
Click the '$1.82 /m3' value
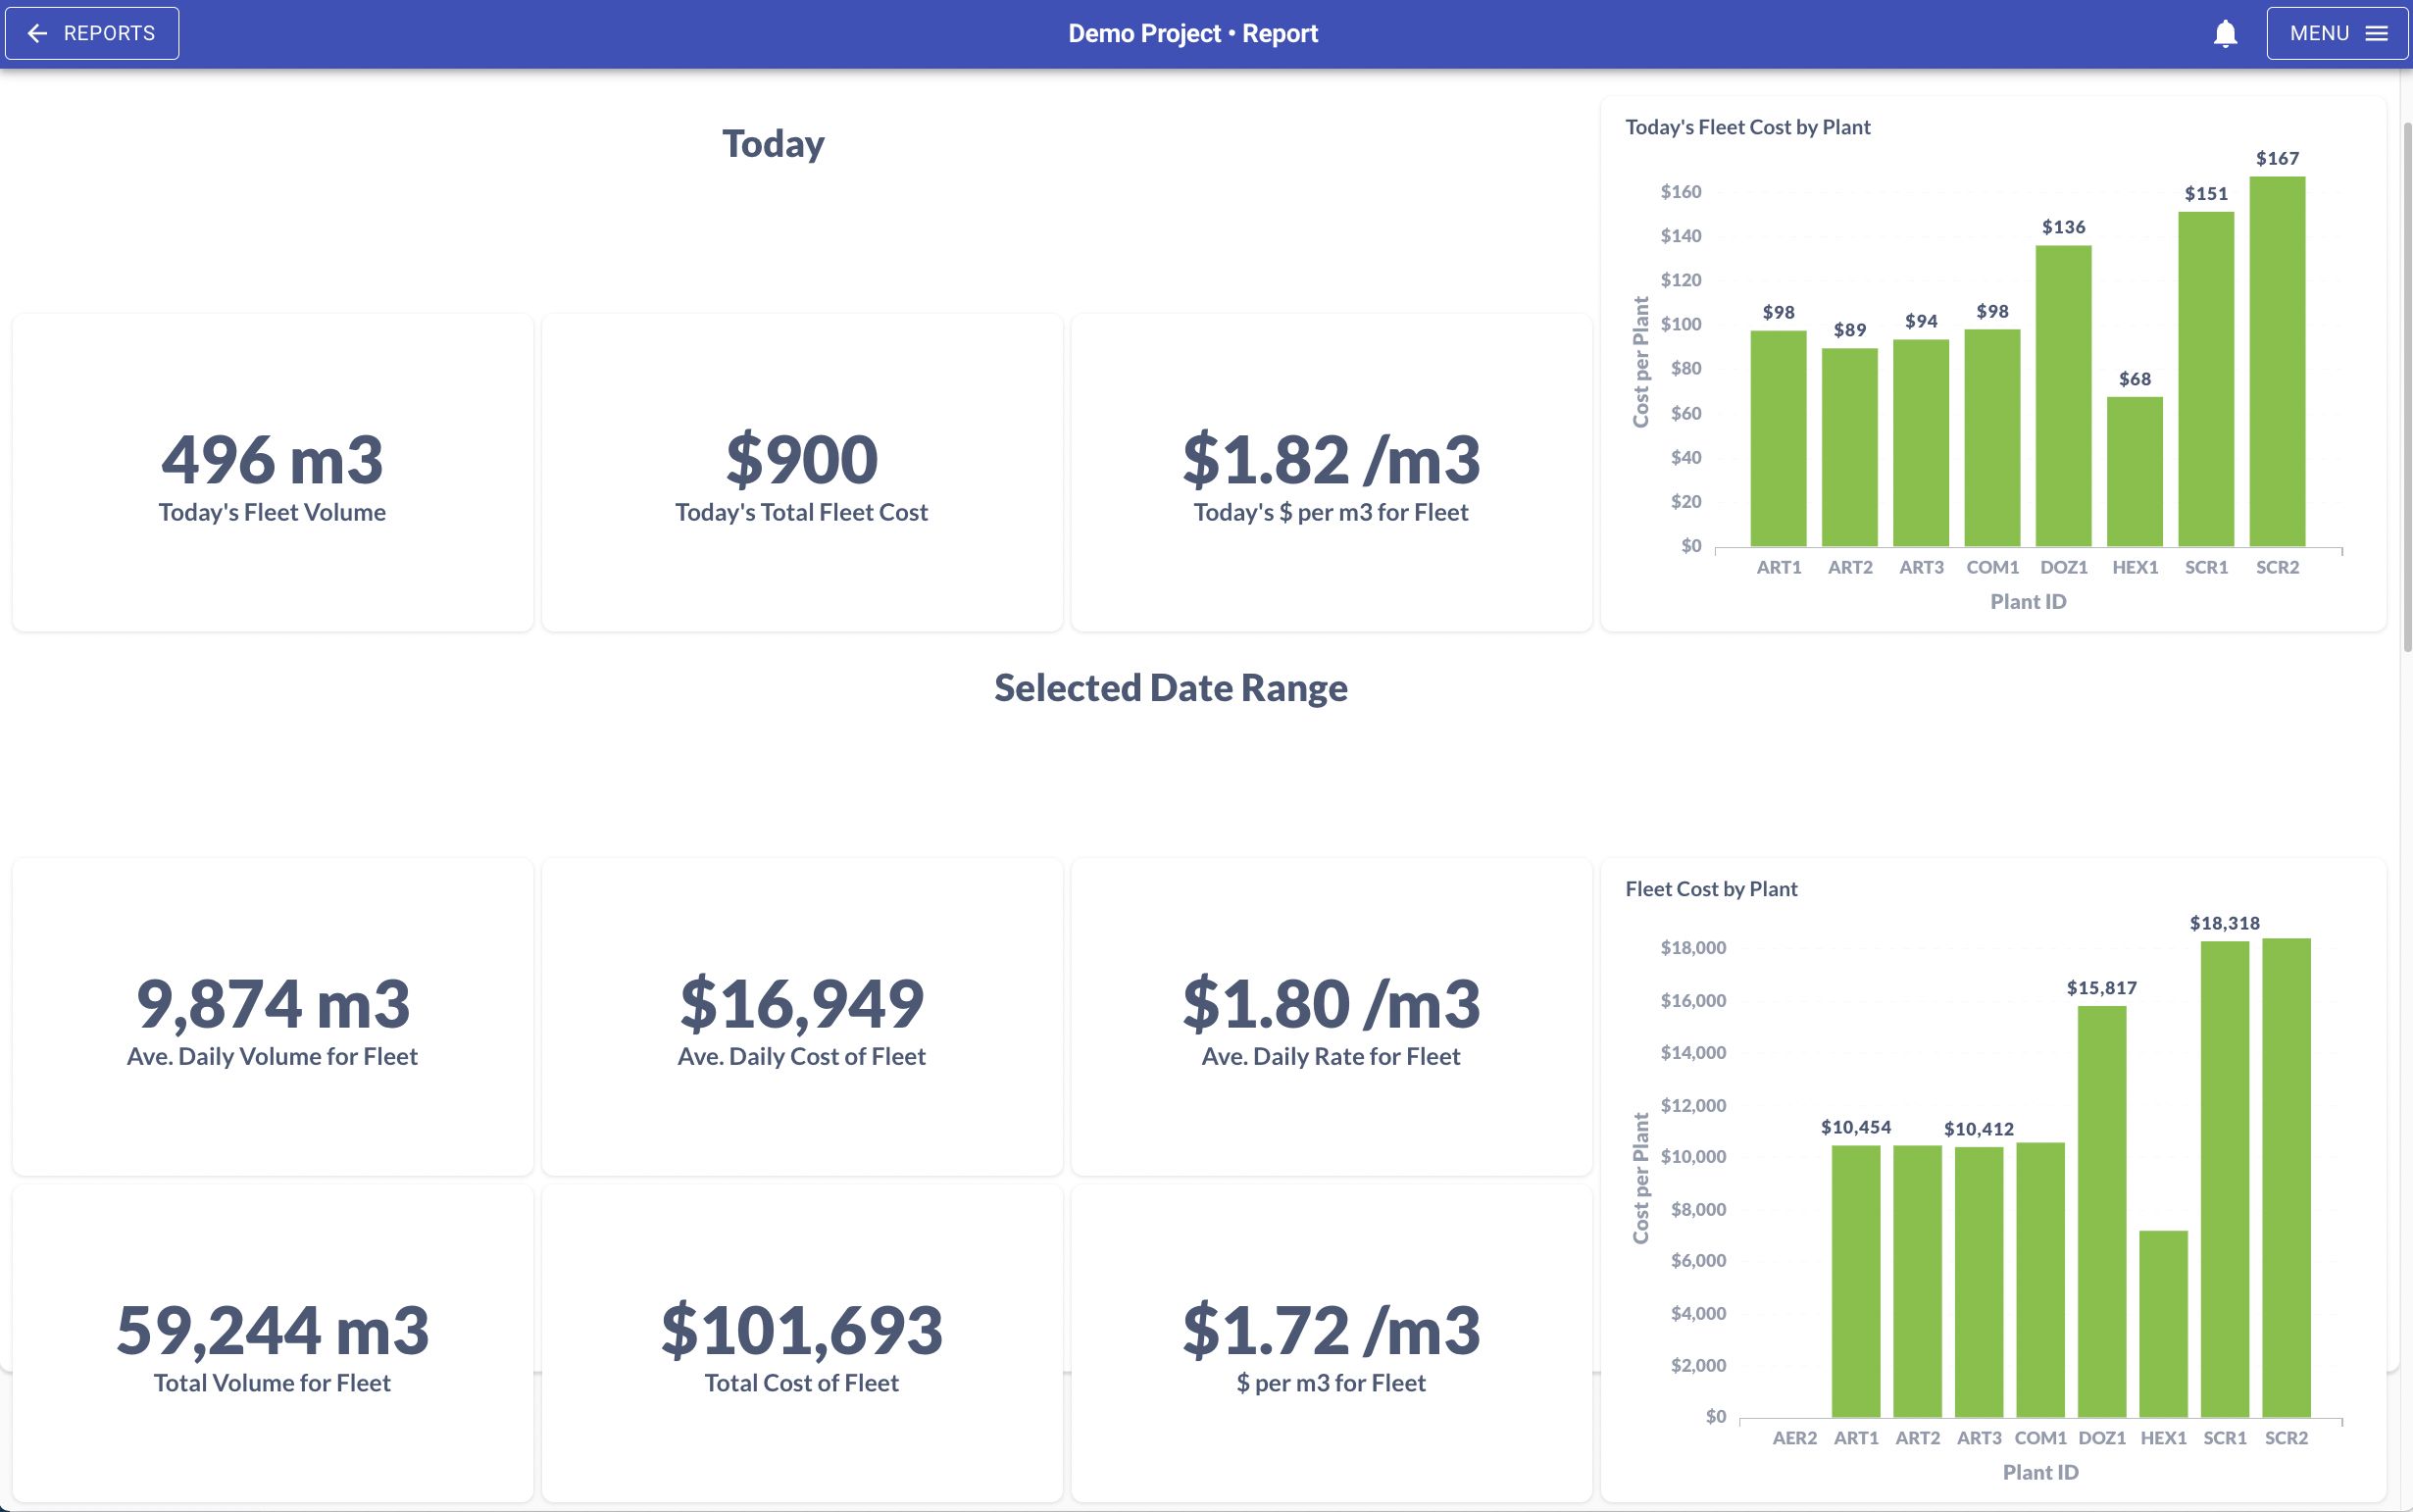pos(1331,460)
